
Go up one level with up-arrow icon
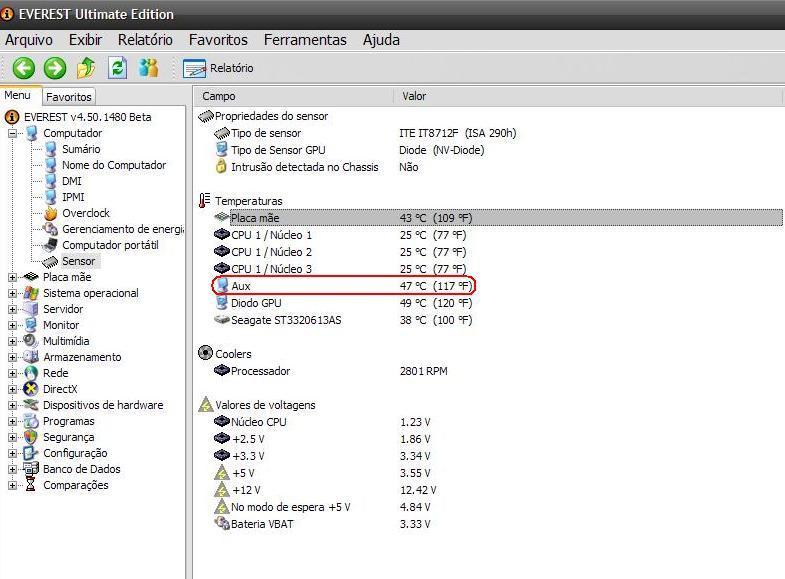coord(86,68)
